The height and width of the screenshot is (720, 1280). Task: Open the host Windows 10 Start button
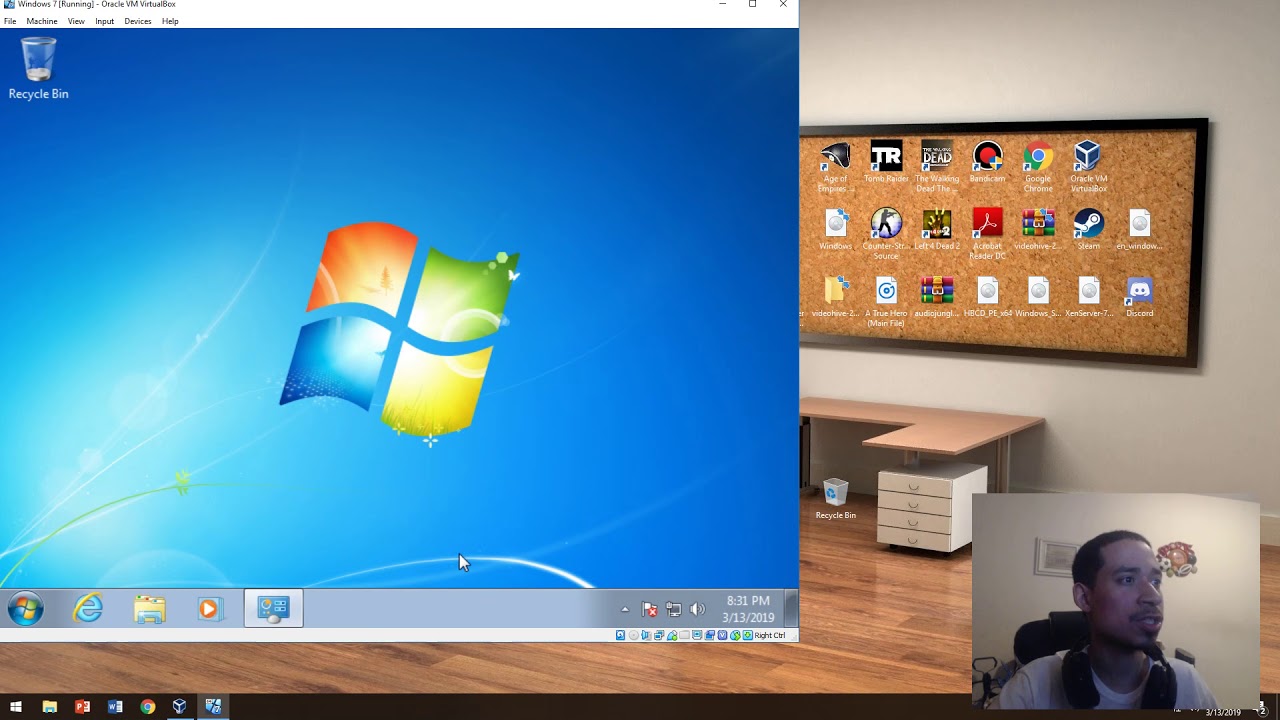coord(16,707)
